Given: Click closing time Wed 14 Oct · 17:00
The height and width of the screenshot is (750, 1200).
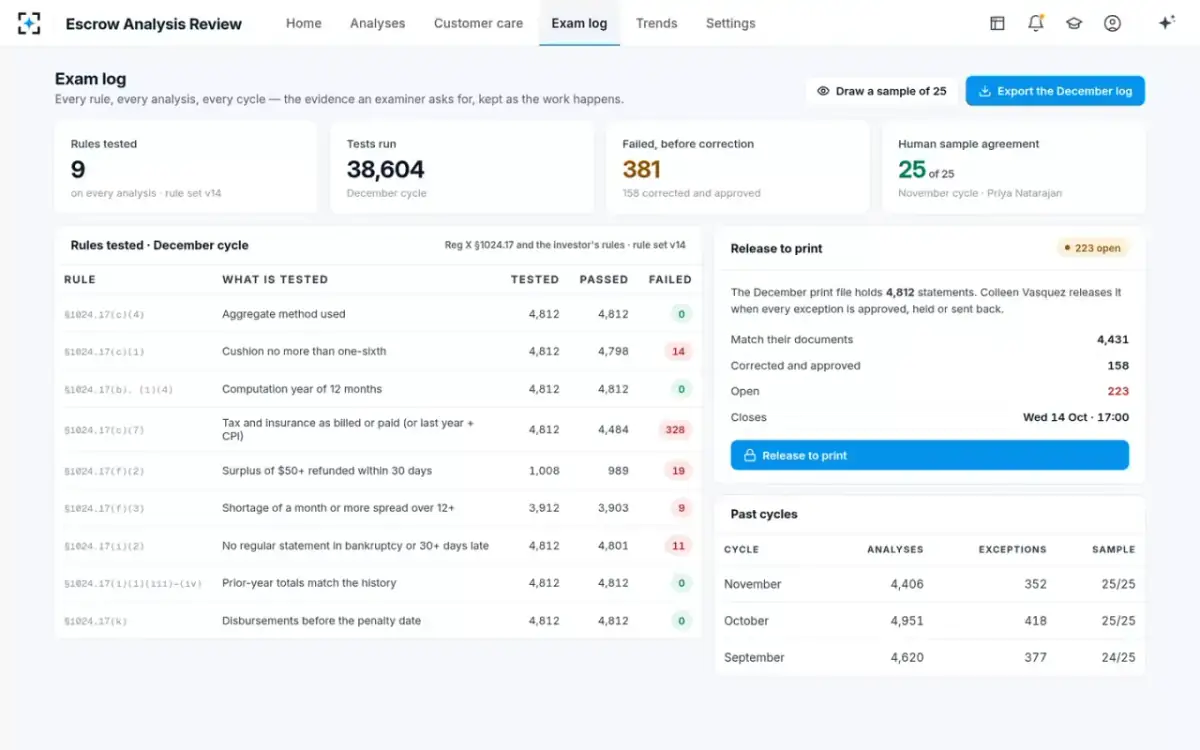Looking at the screenshot, I should point(1076,418).
